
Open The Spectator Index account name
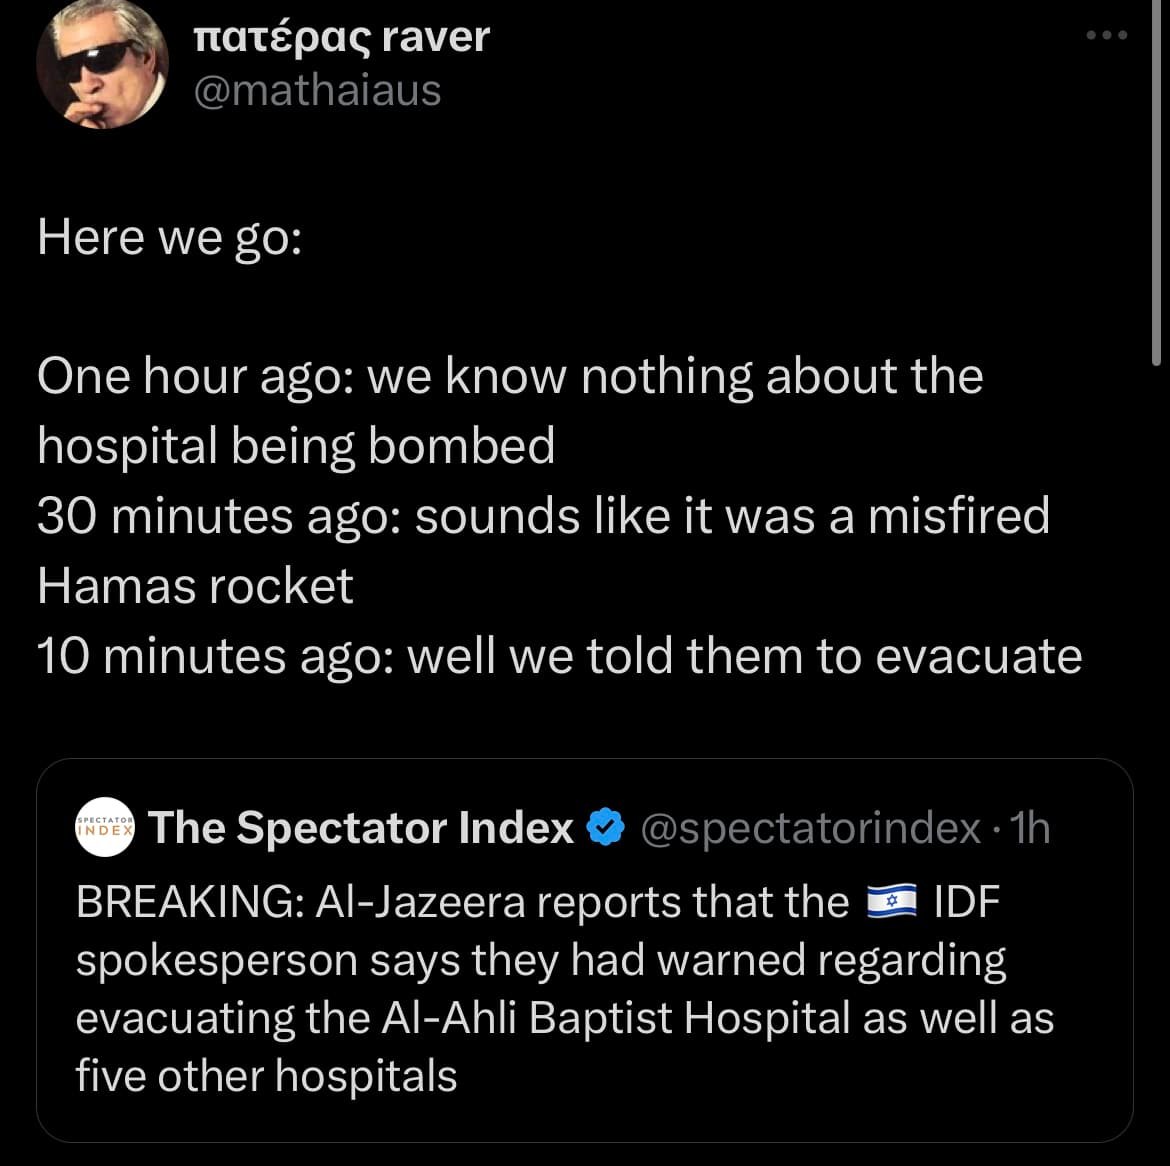[360, 828]
